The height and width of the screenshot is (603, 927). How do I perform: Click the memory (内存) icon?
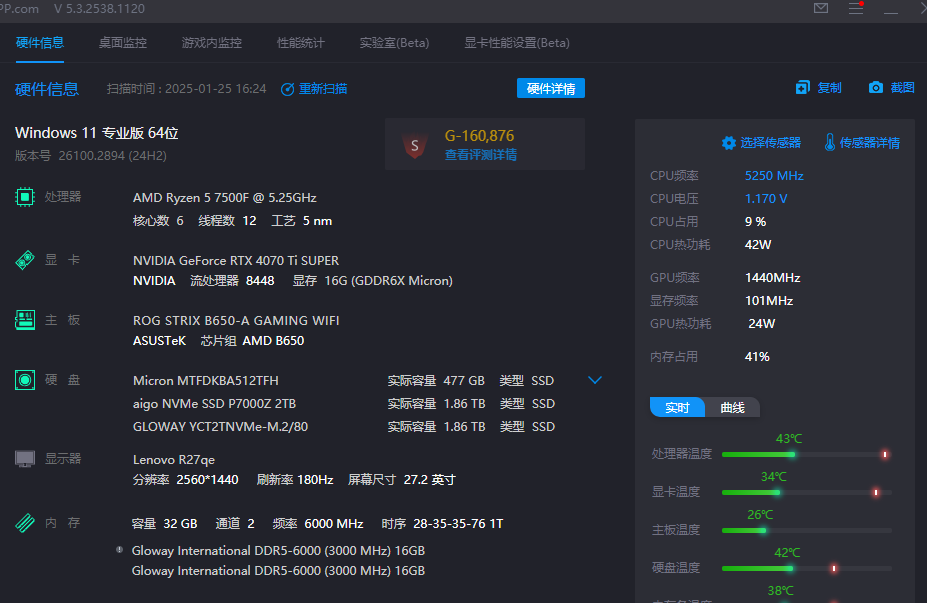(x=25, y=523)
